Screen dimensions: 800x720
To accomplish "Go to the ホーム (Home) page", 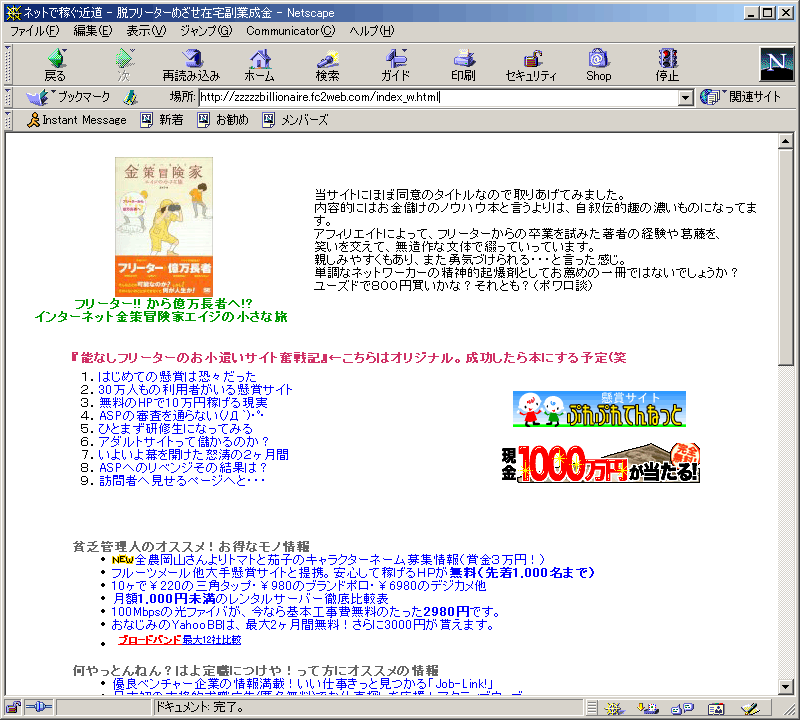I will [x=260, y=64].
